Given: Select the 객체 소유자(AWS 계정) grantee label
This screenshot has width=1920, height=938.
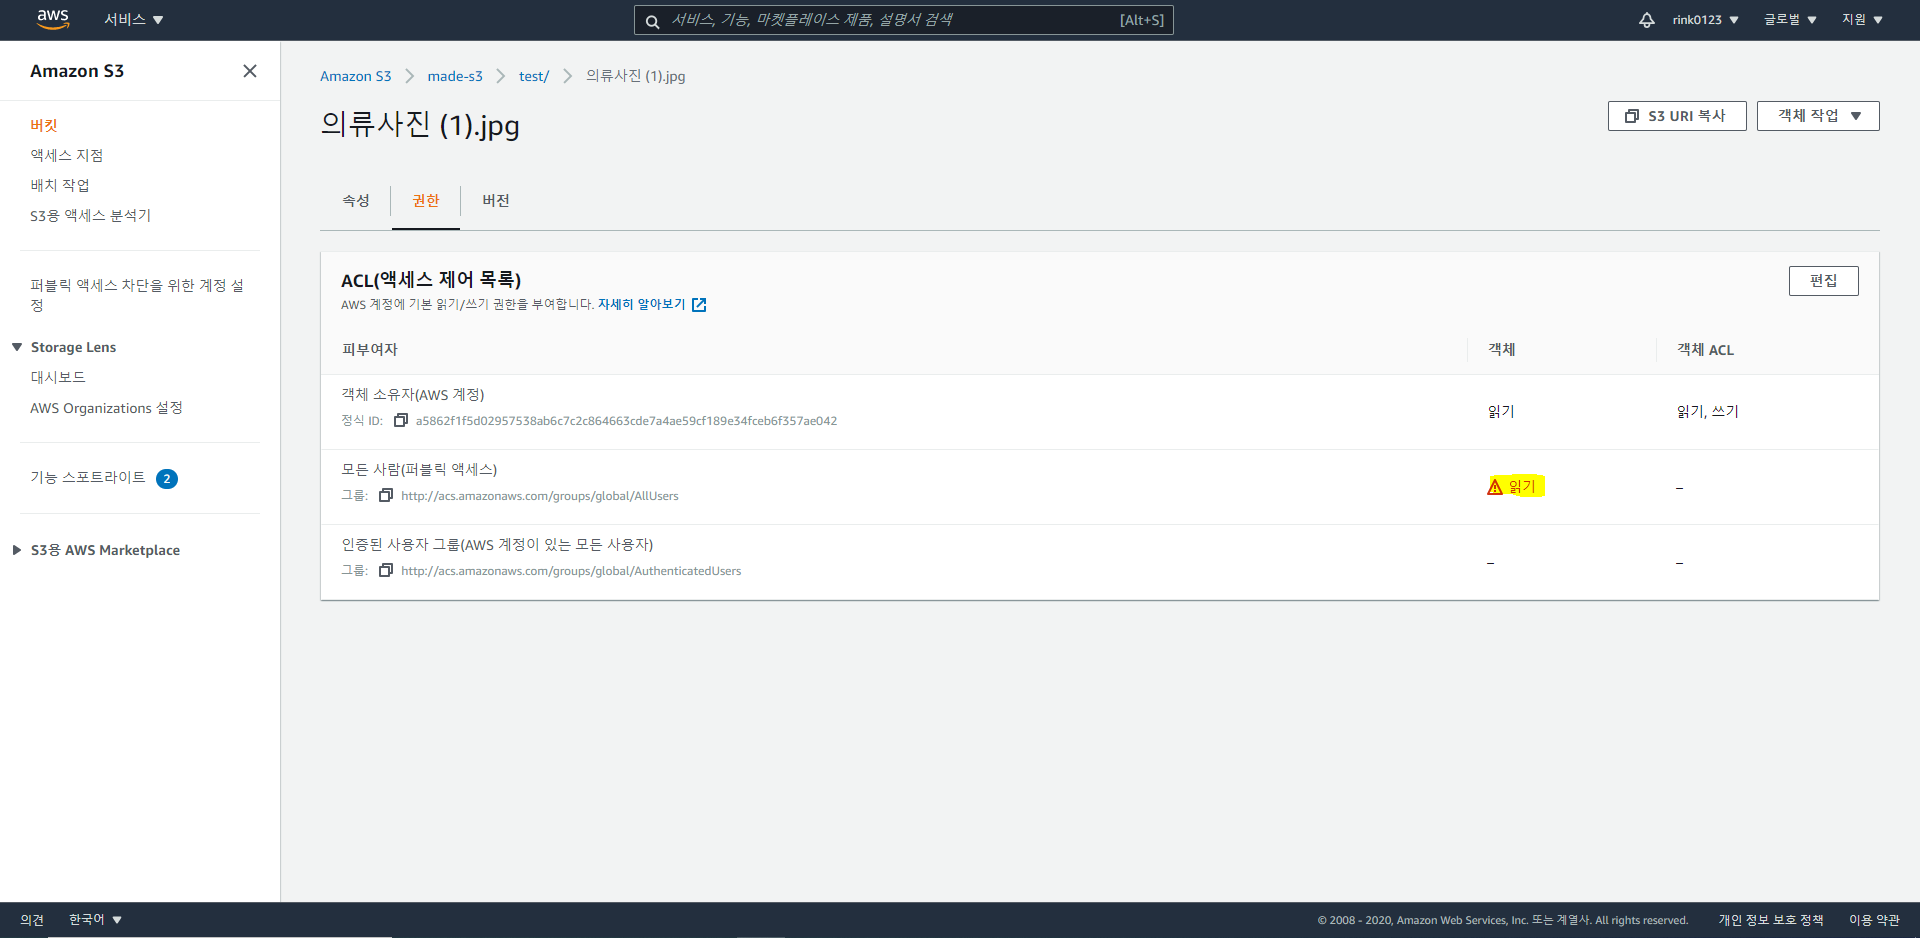Looking at the screenshot, I should [x=413, y=394].
